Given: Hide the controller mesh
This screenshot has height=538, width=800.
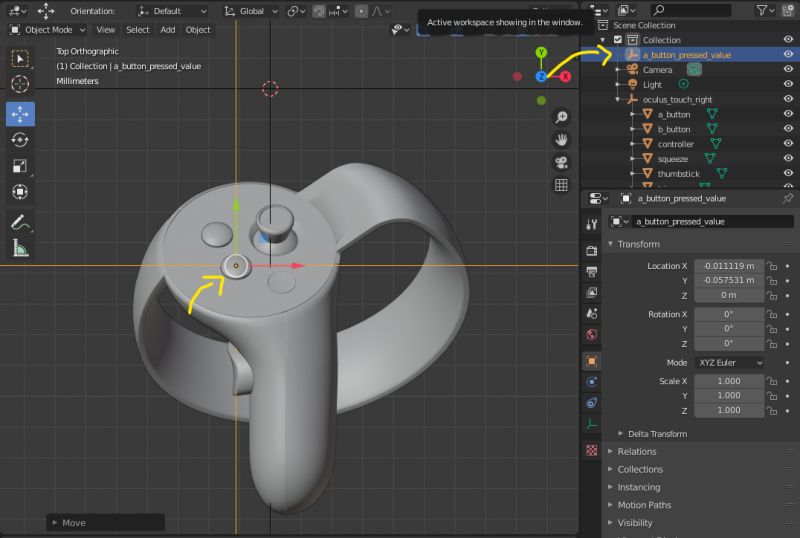Looking at the screenshot, I should 788,143.
